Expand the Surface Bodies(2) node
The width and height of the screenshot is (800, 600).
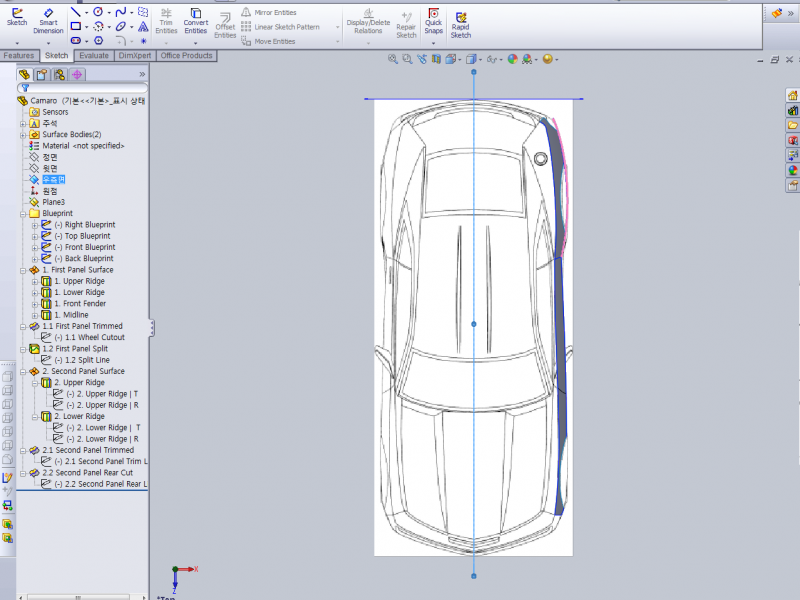pos(23,134)
